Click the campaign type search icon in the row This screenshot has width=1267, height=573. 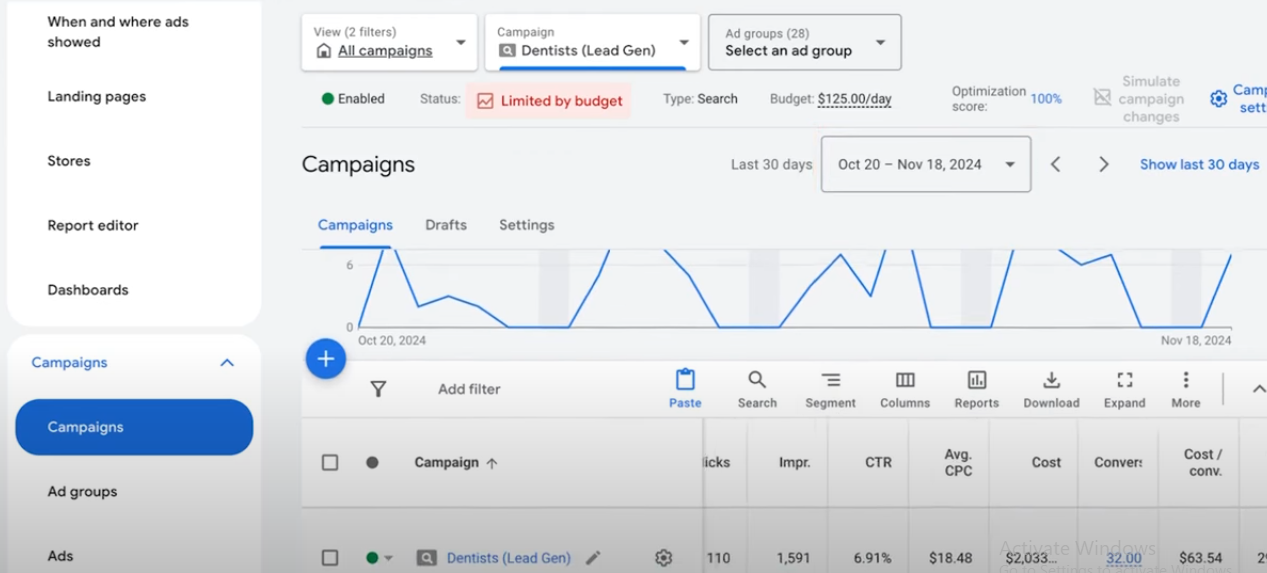coord(426,558)
